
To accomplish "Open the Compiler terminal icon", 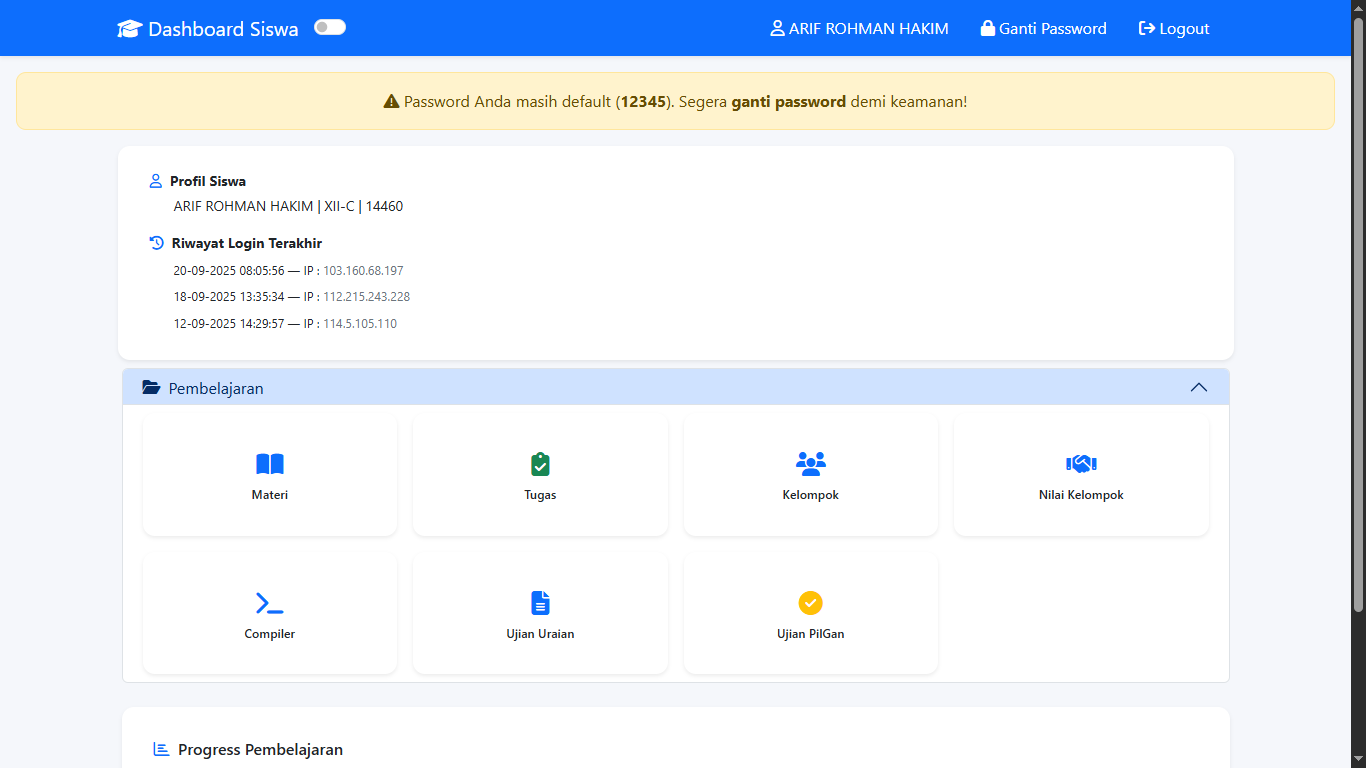I will click(x=269, y=602).
